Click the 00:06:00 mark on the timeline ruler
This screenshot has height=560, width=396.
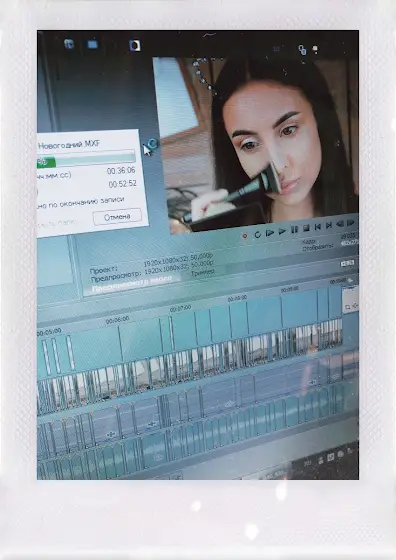(117, 321)
